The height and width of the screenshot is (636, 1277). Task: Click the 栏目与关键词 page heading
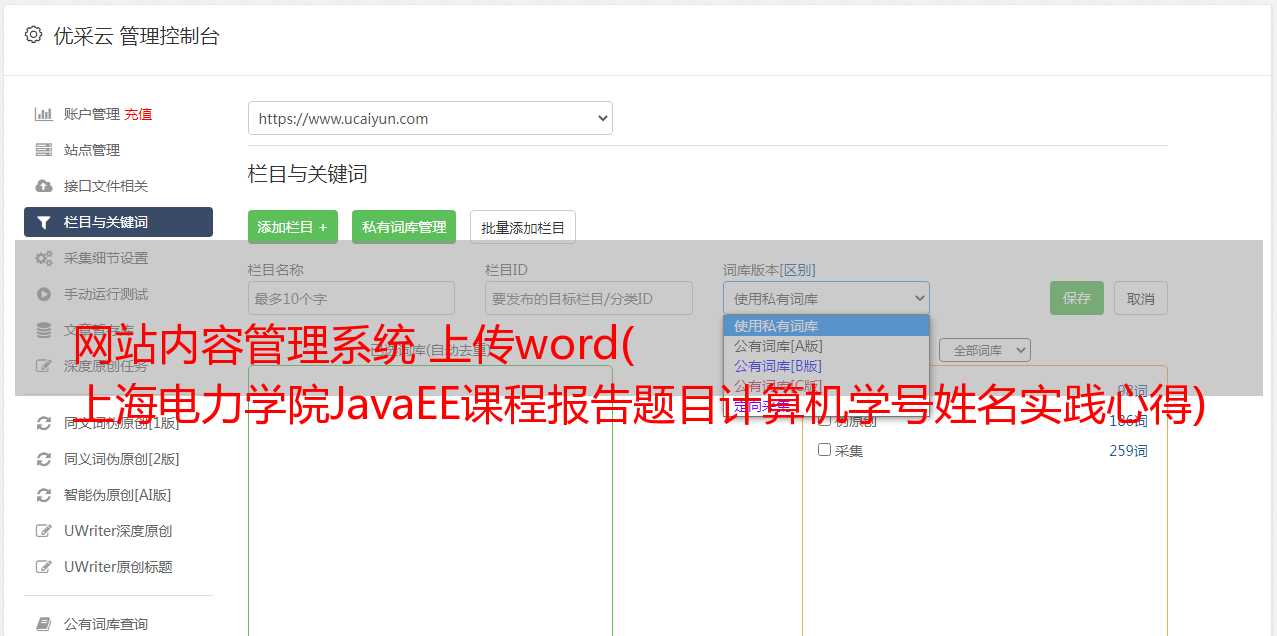(308, 174)
